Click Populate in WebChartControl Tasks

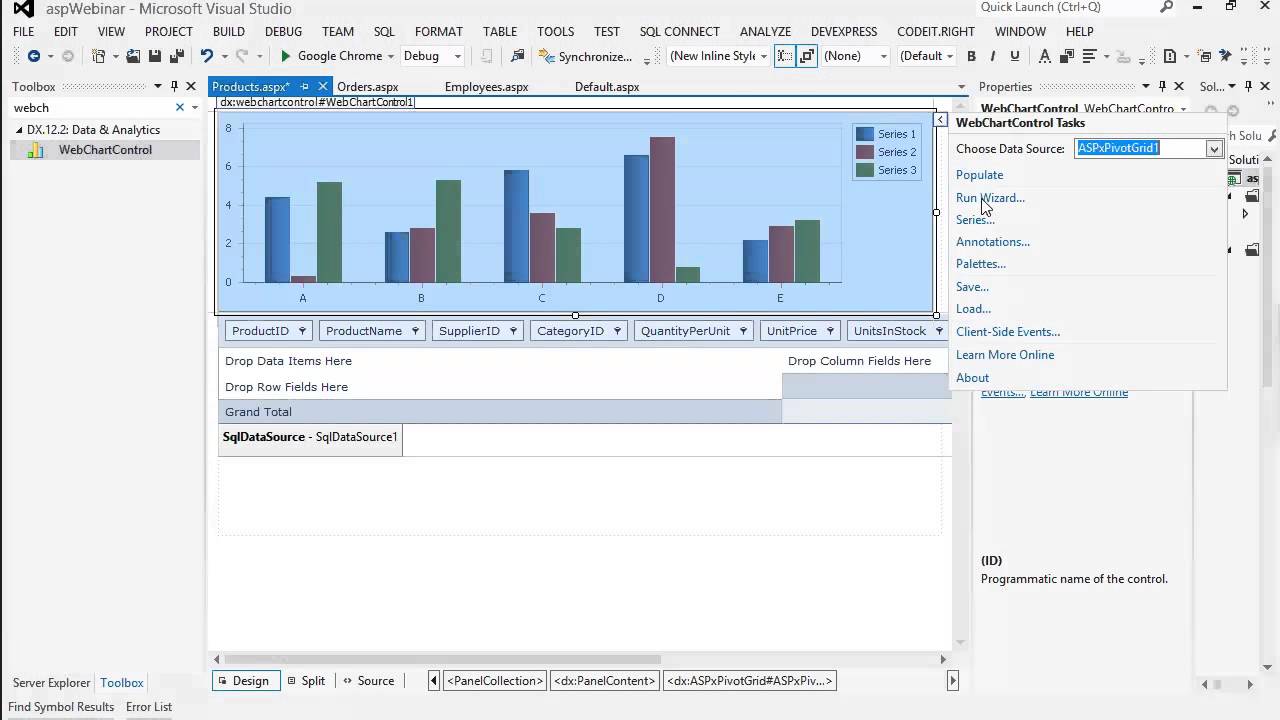pyautogui.click(x=979, y=175)
